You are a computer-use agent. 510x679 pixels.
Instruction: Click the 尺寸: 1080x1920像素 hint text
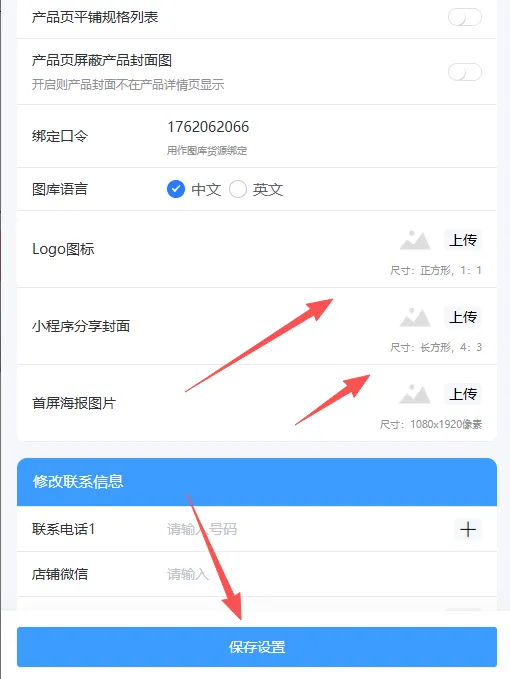click(431, 424)
